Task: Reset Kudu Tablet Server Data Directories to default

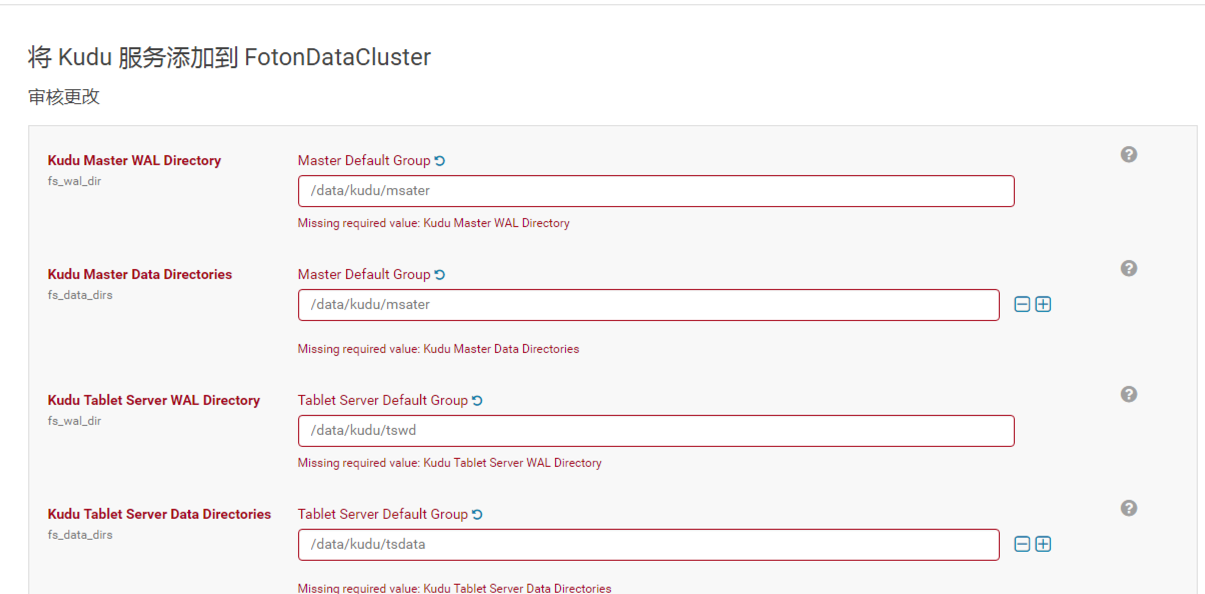Action: 477,515
